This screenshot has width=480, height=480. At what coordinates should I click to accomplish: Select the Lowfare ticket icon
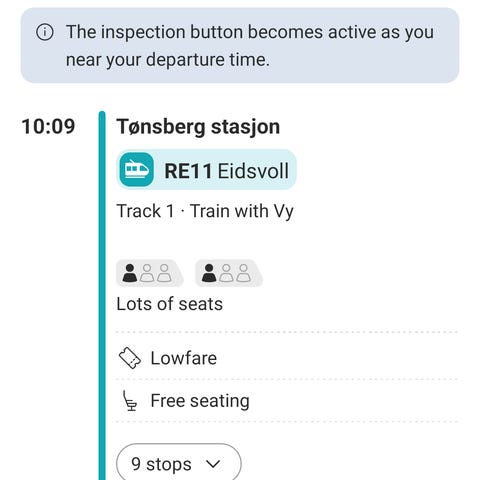point(130,358)
